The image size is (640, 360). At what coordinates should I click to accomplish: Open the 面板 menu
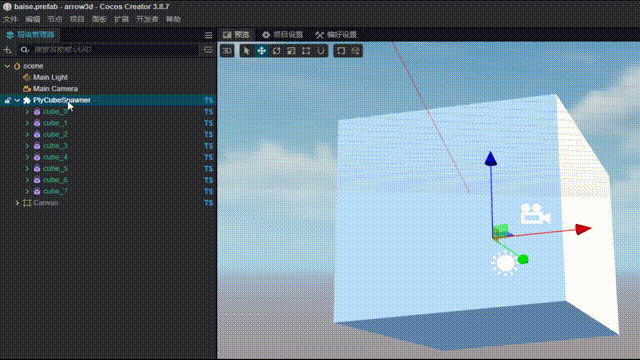point(99,19)
